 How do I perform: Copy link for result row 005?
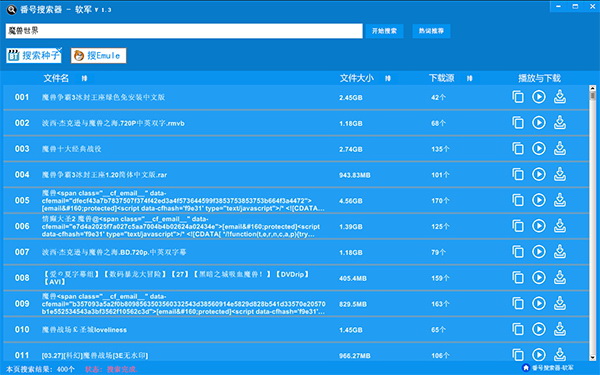click(518, 200)
